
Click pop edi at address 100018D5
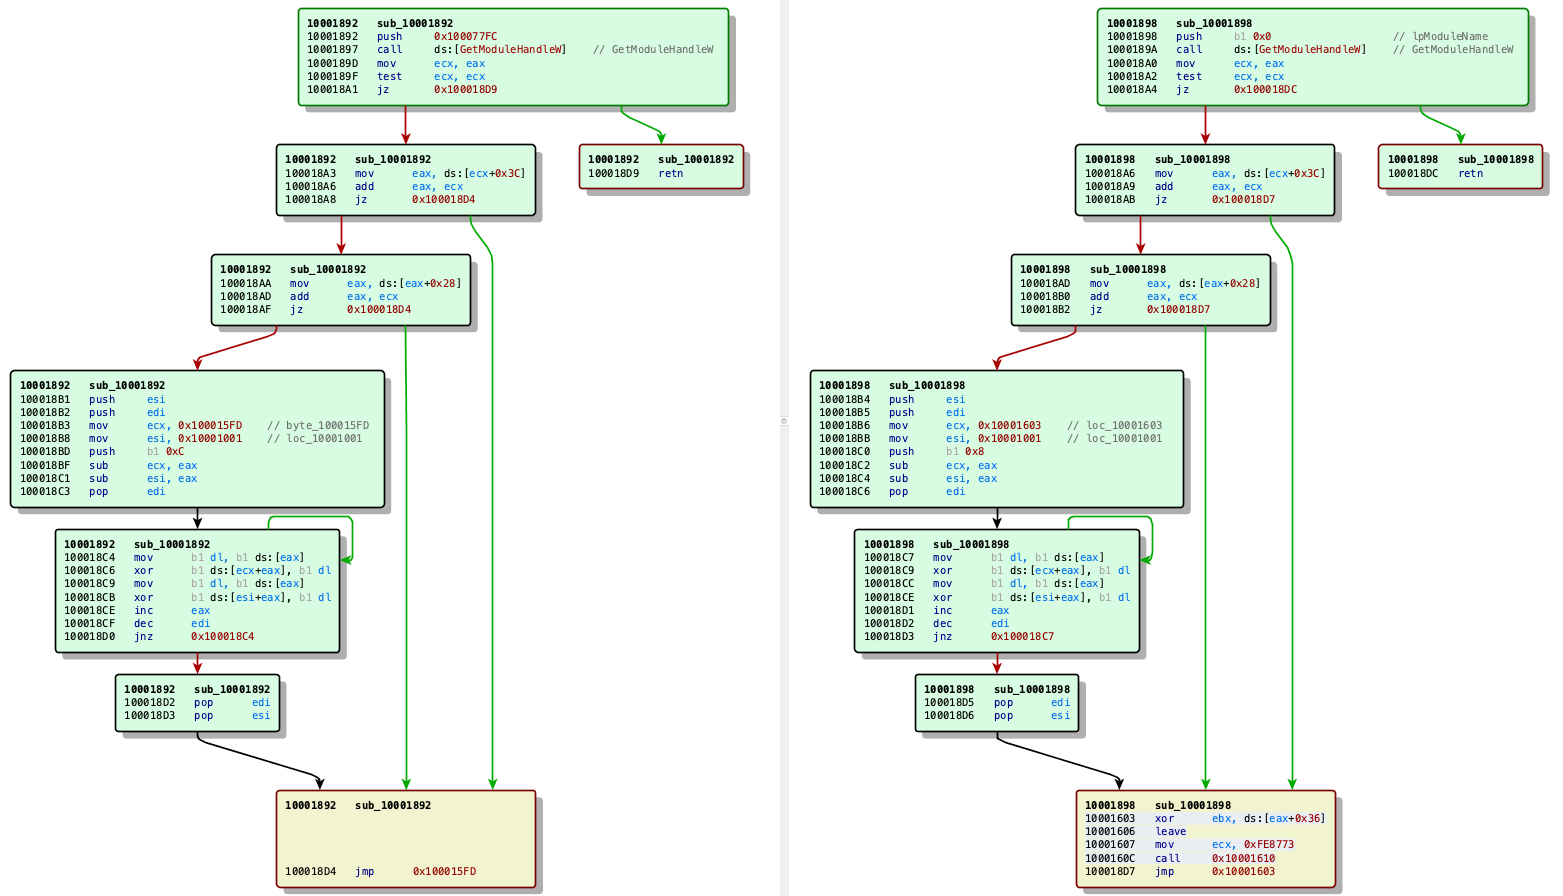coord(997,702)
